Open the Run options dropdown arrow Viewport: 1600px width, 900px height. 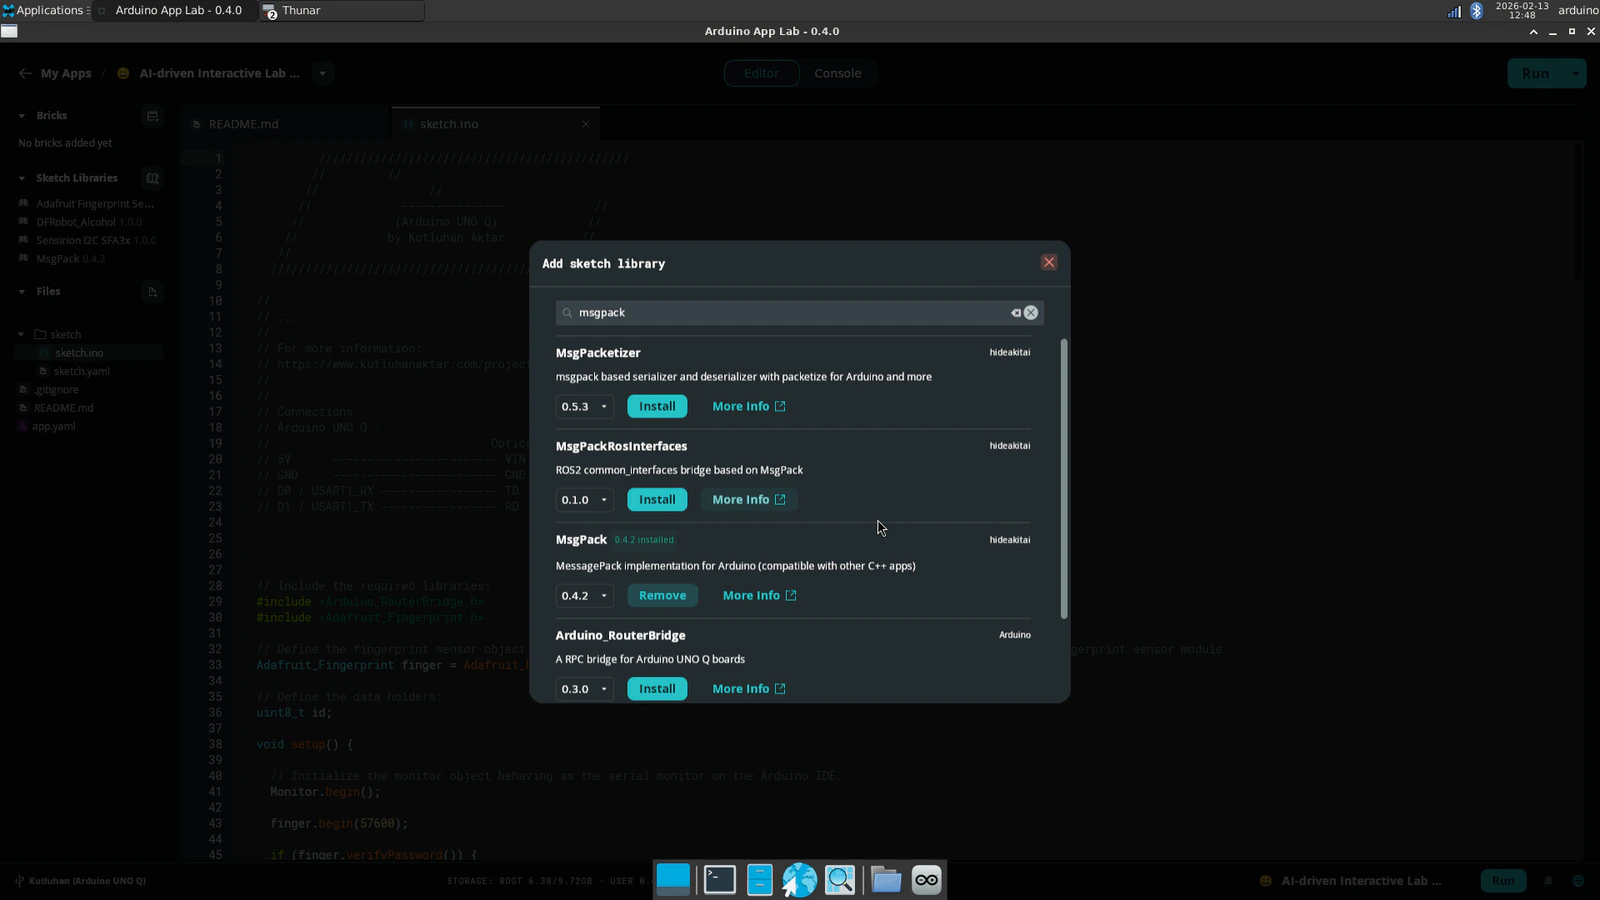[1576, 73]
